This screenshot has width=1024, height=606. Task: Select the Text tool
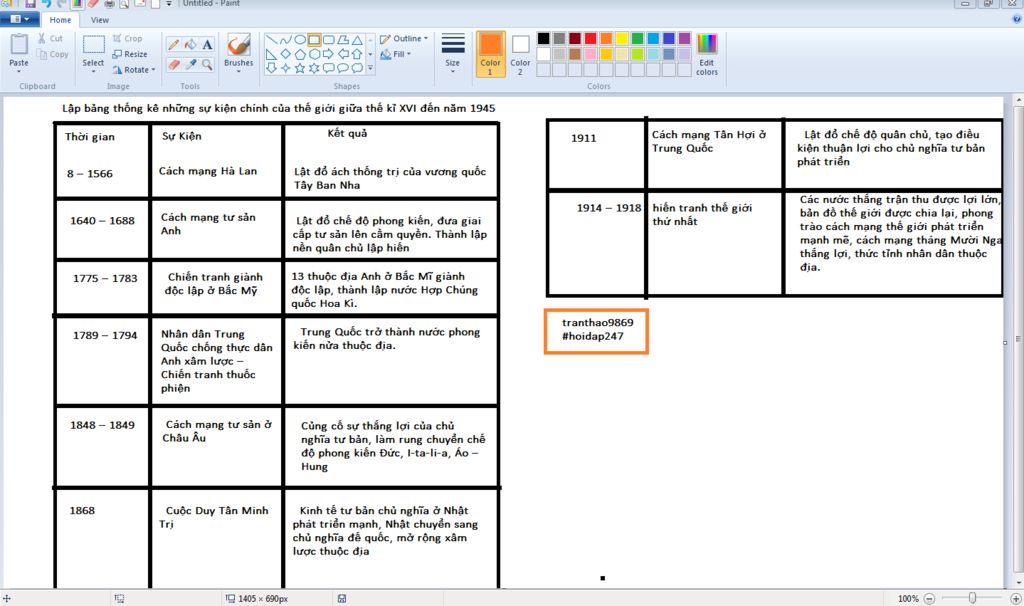tap(207, 44)
